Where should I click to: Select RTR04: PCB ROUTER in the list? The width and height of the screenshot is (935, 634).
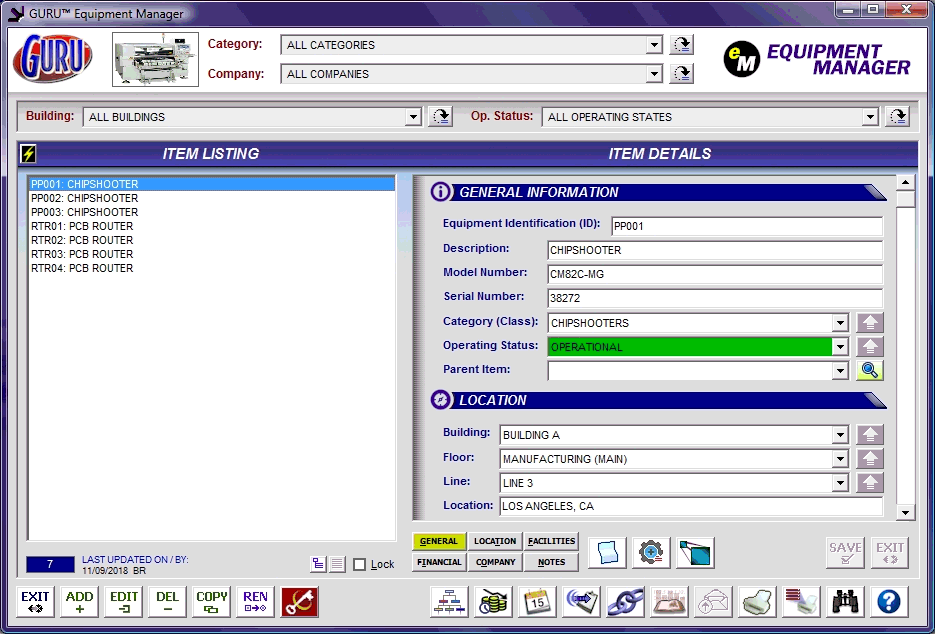[212, 268]
